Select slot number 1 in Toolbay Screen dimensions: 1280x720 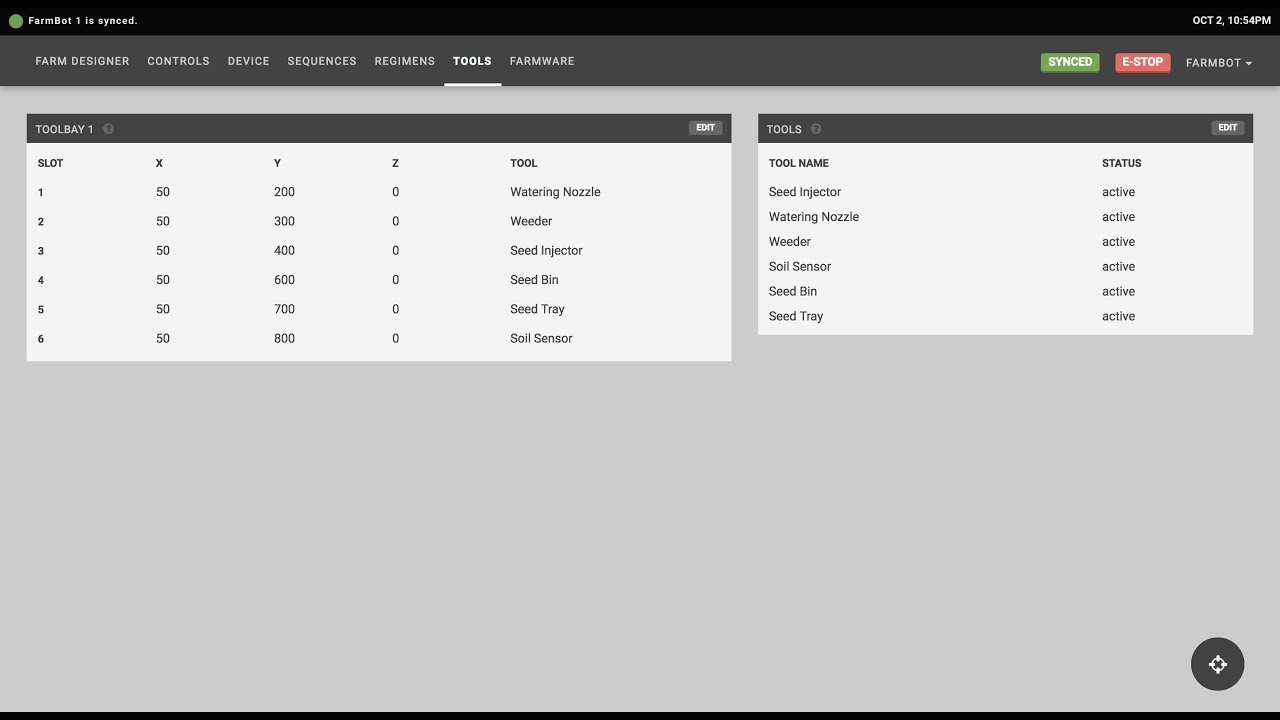point(41,192)
